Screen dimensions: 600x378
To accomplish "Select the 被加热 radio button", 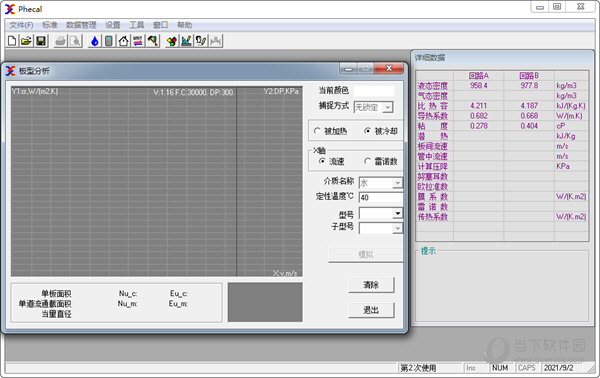I will (x=317, y=131).
